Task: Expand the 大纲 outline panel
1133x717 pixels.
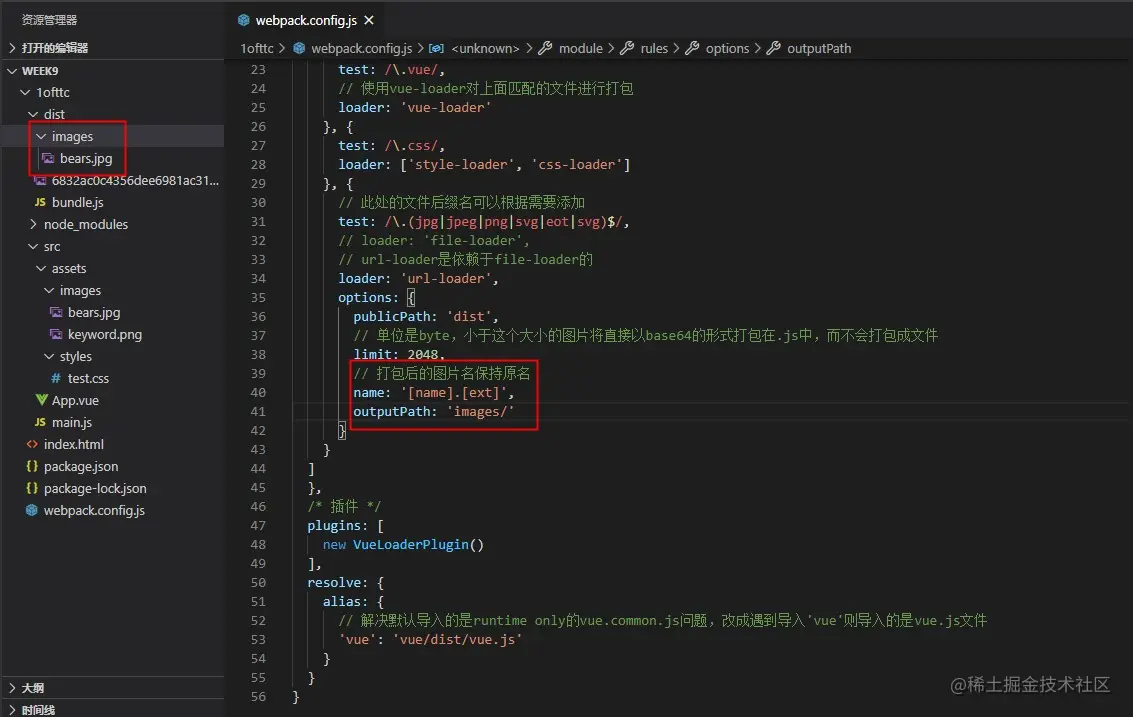Action: pos(12,688)
